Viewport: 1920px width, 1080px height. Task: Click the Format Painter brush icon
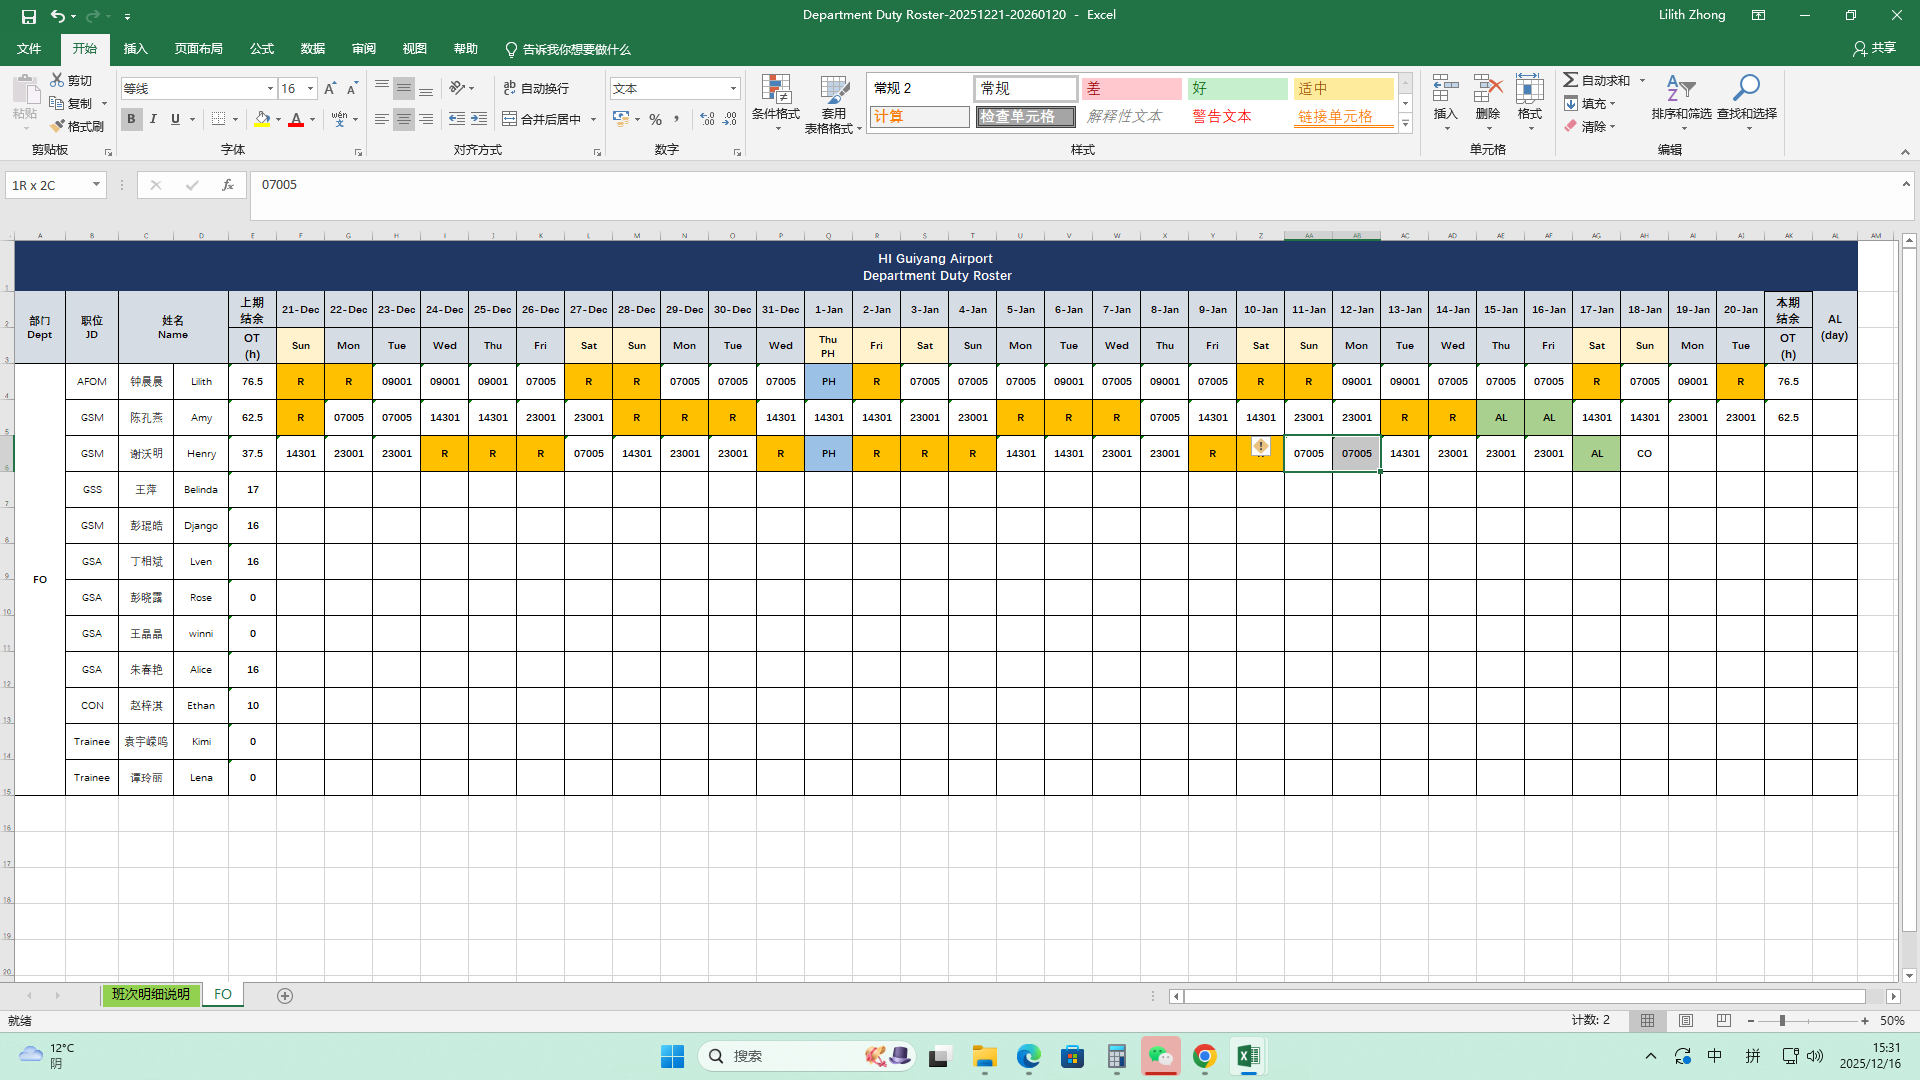(58, 126)
